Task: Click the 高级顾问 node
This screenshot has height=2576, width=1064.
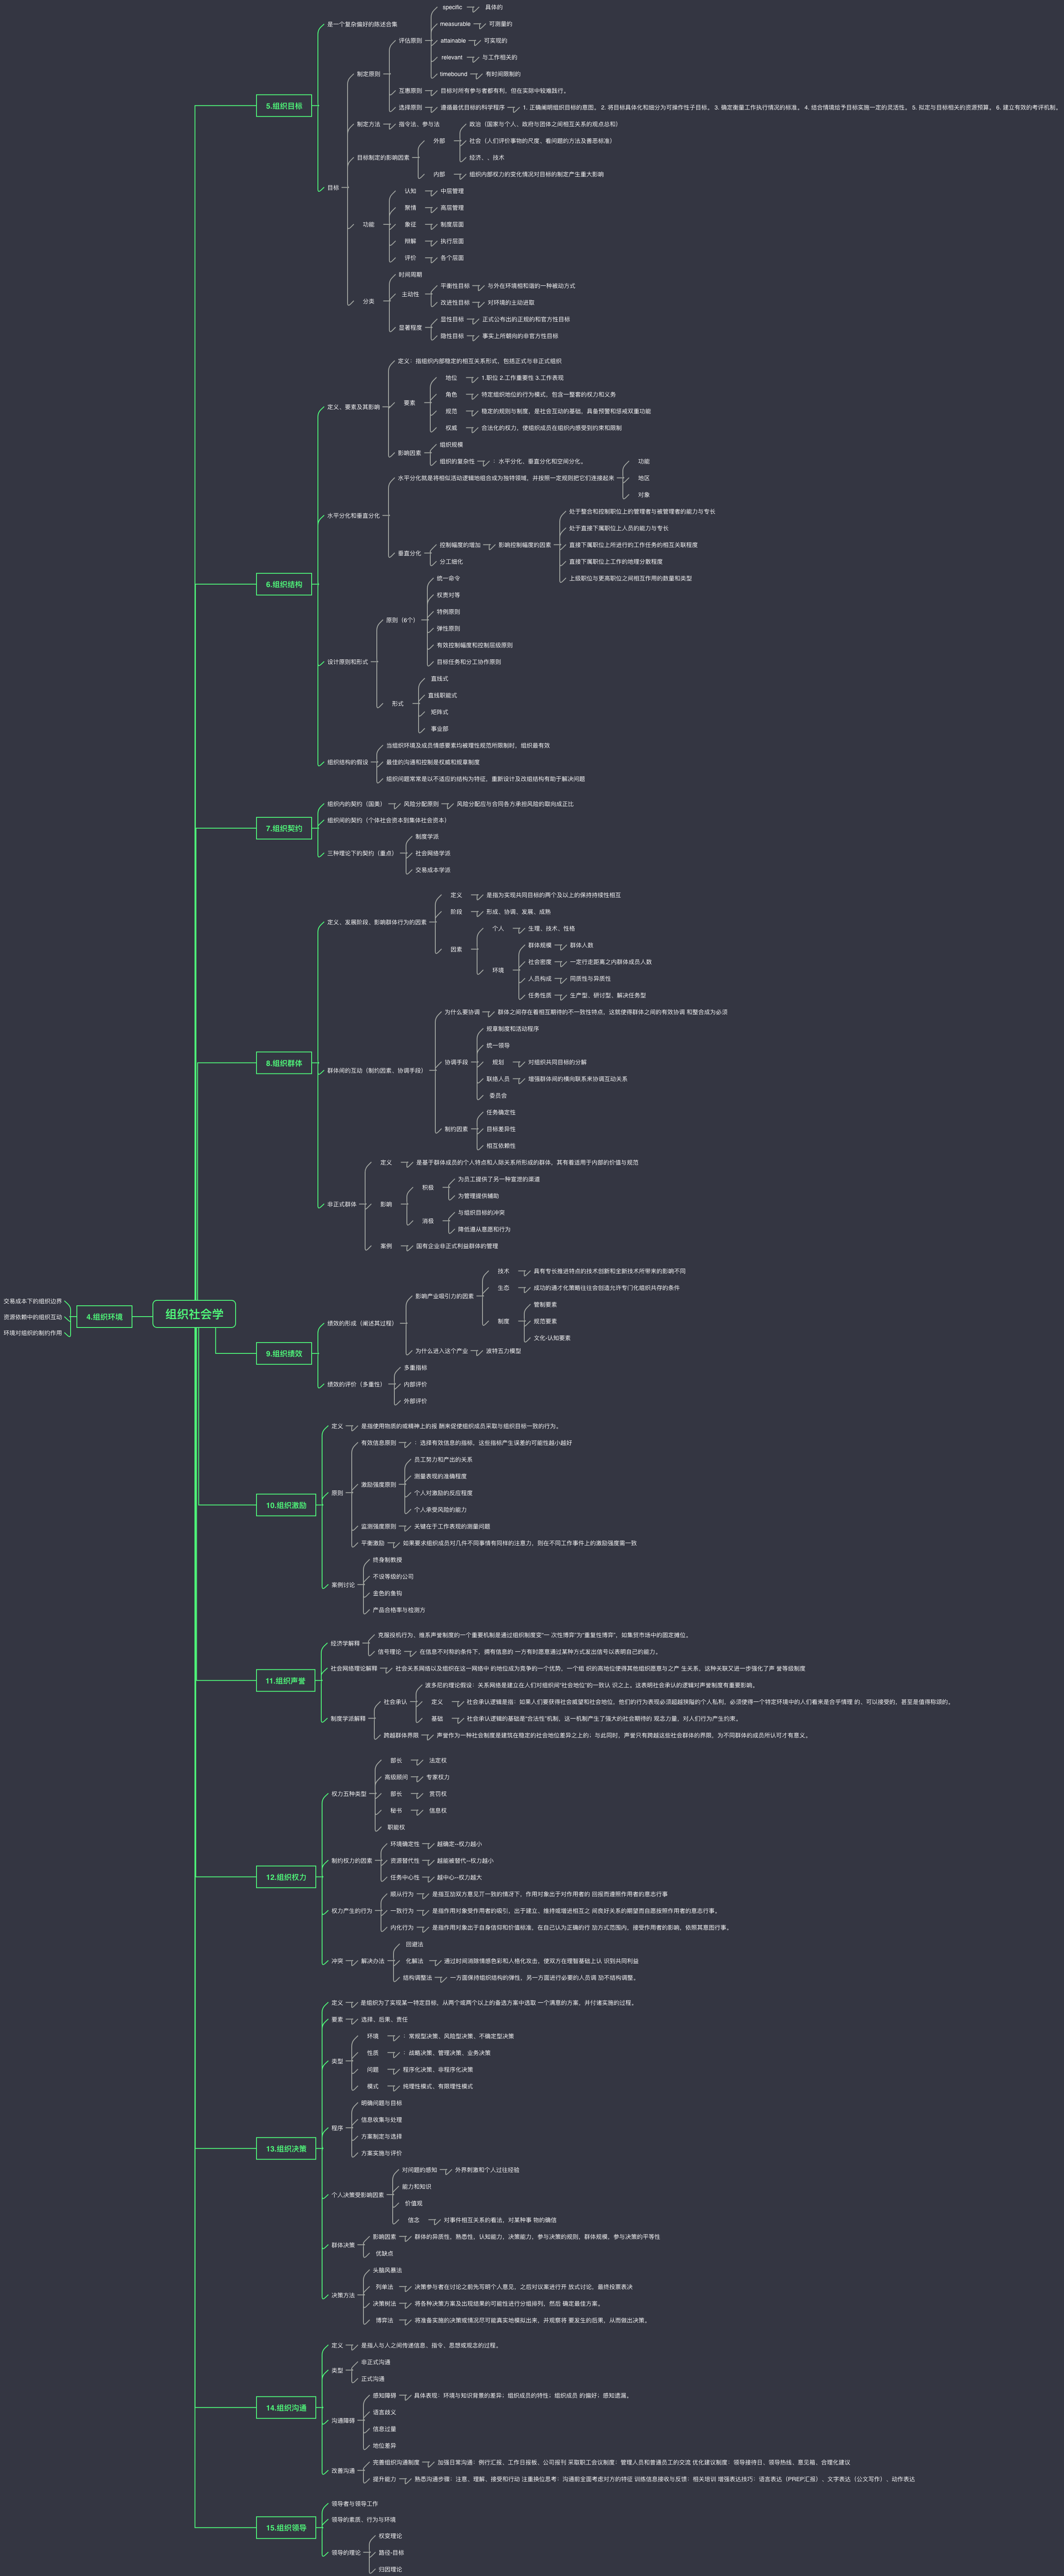Action: click(396, 1777)
